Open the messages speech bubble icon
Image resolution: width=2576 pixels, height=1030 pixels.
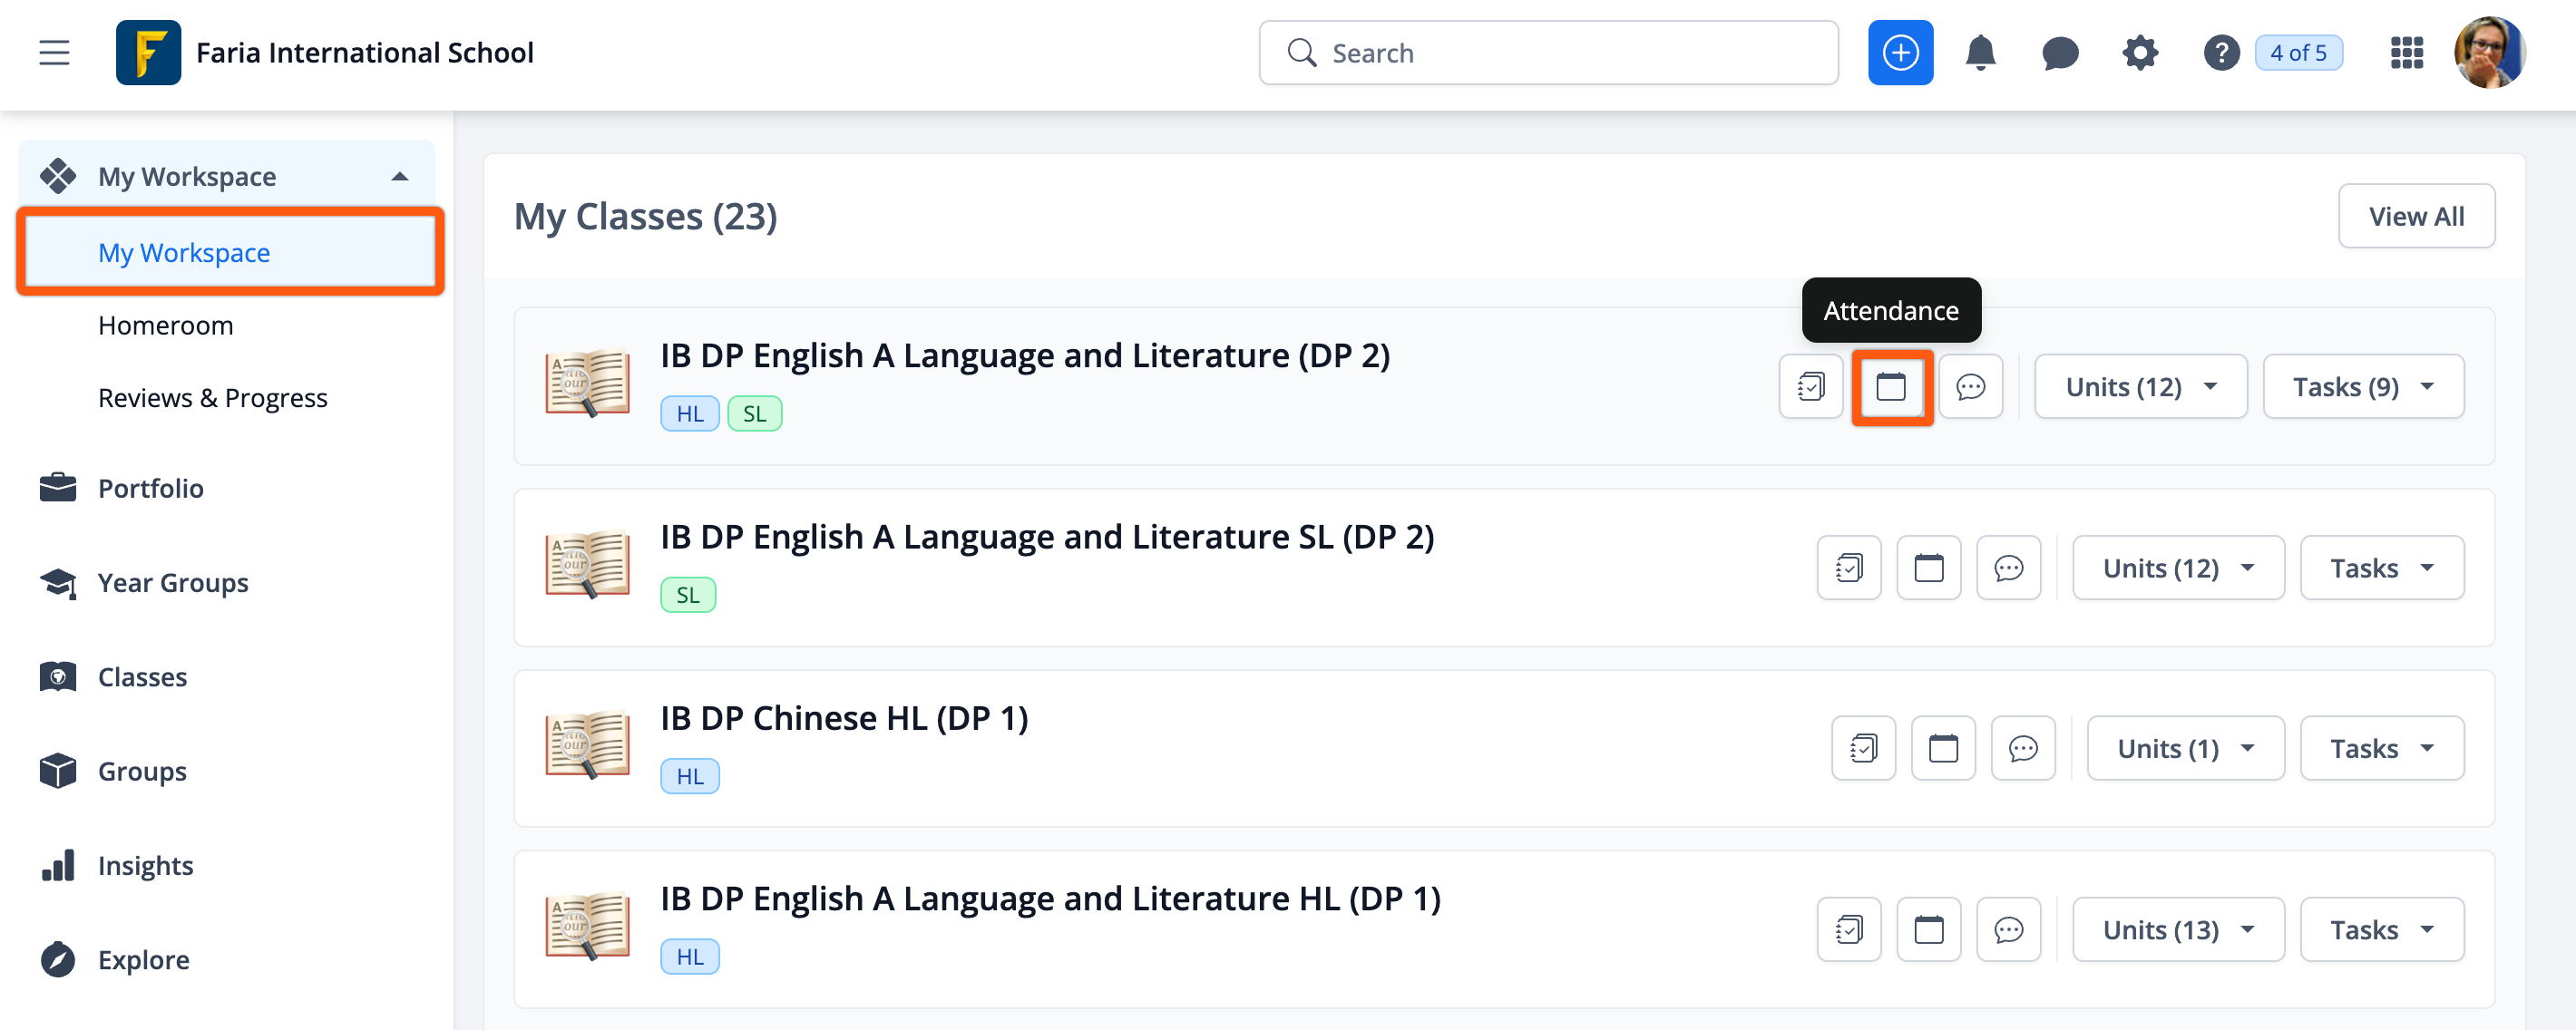[2059, 53]
